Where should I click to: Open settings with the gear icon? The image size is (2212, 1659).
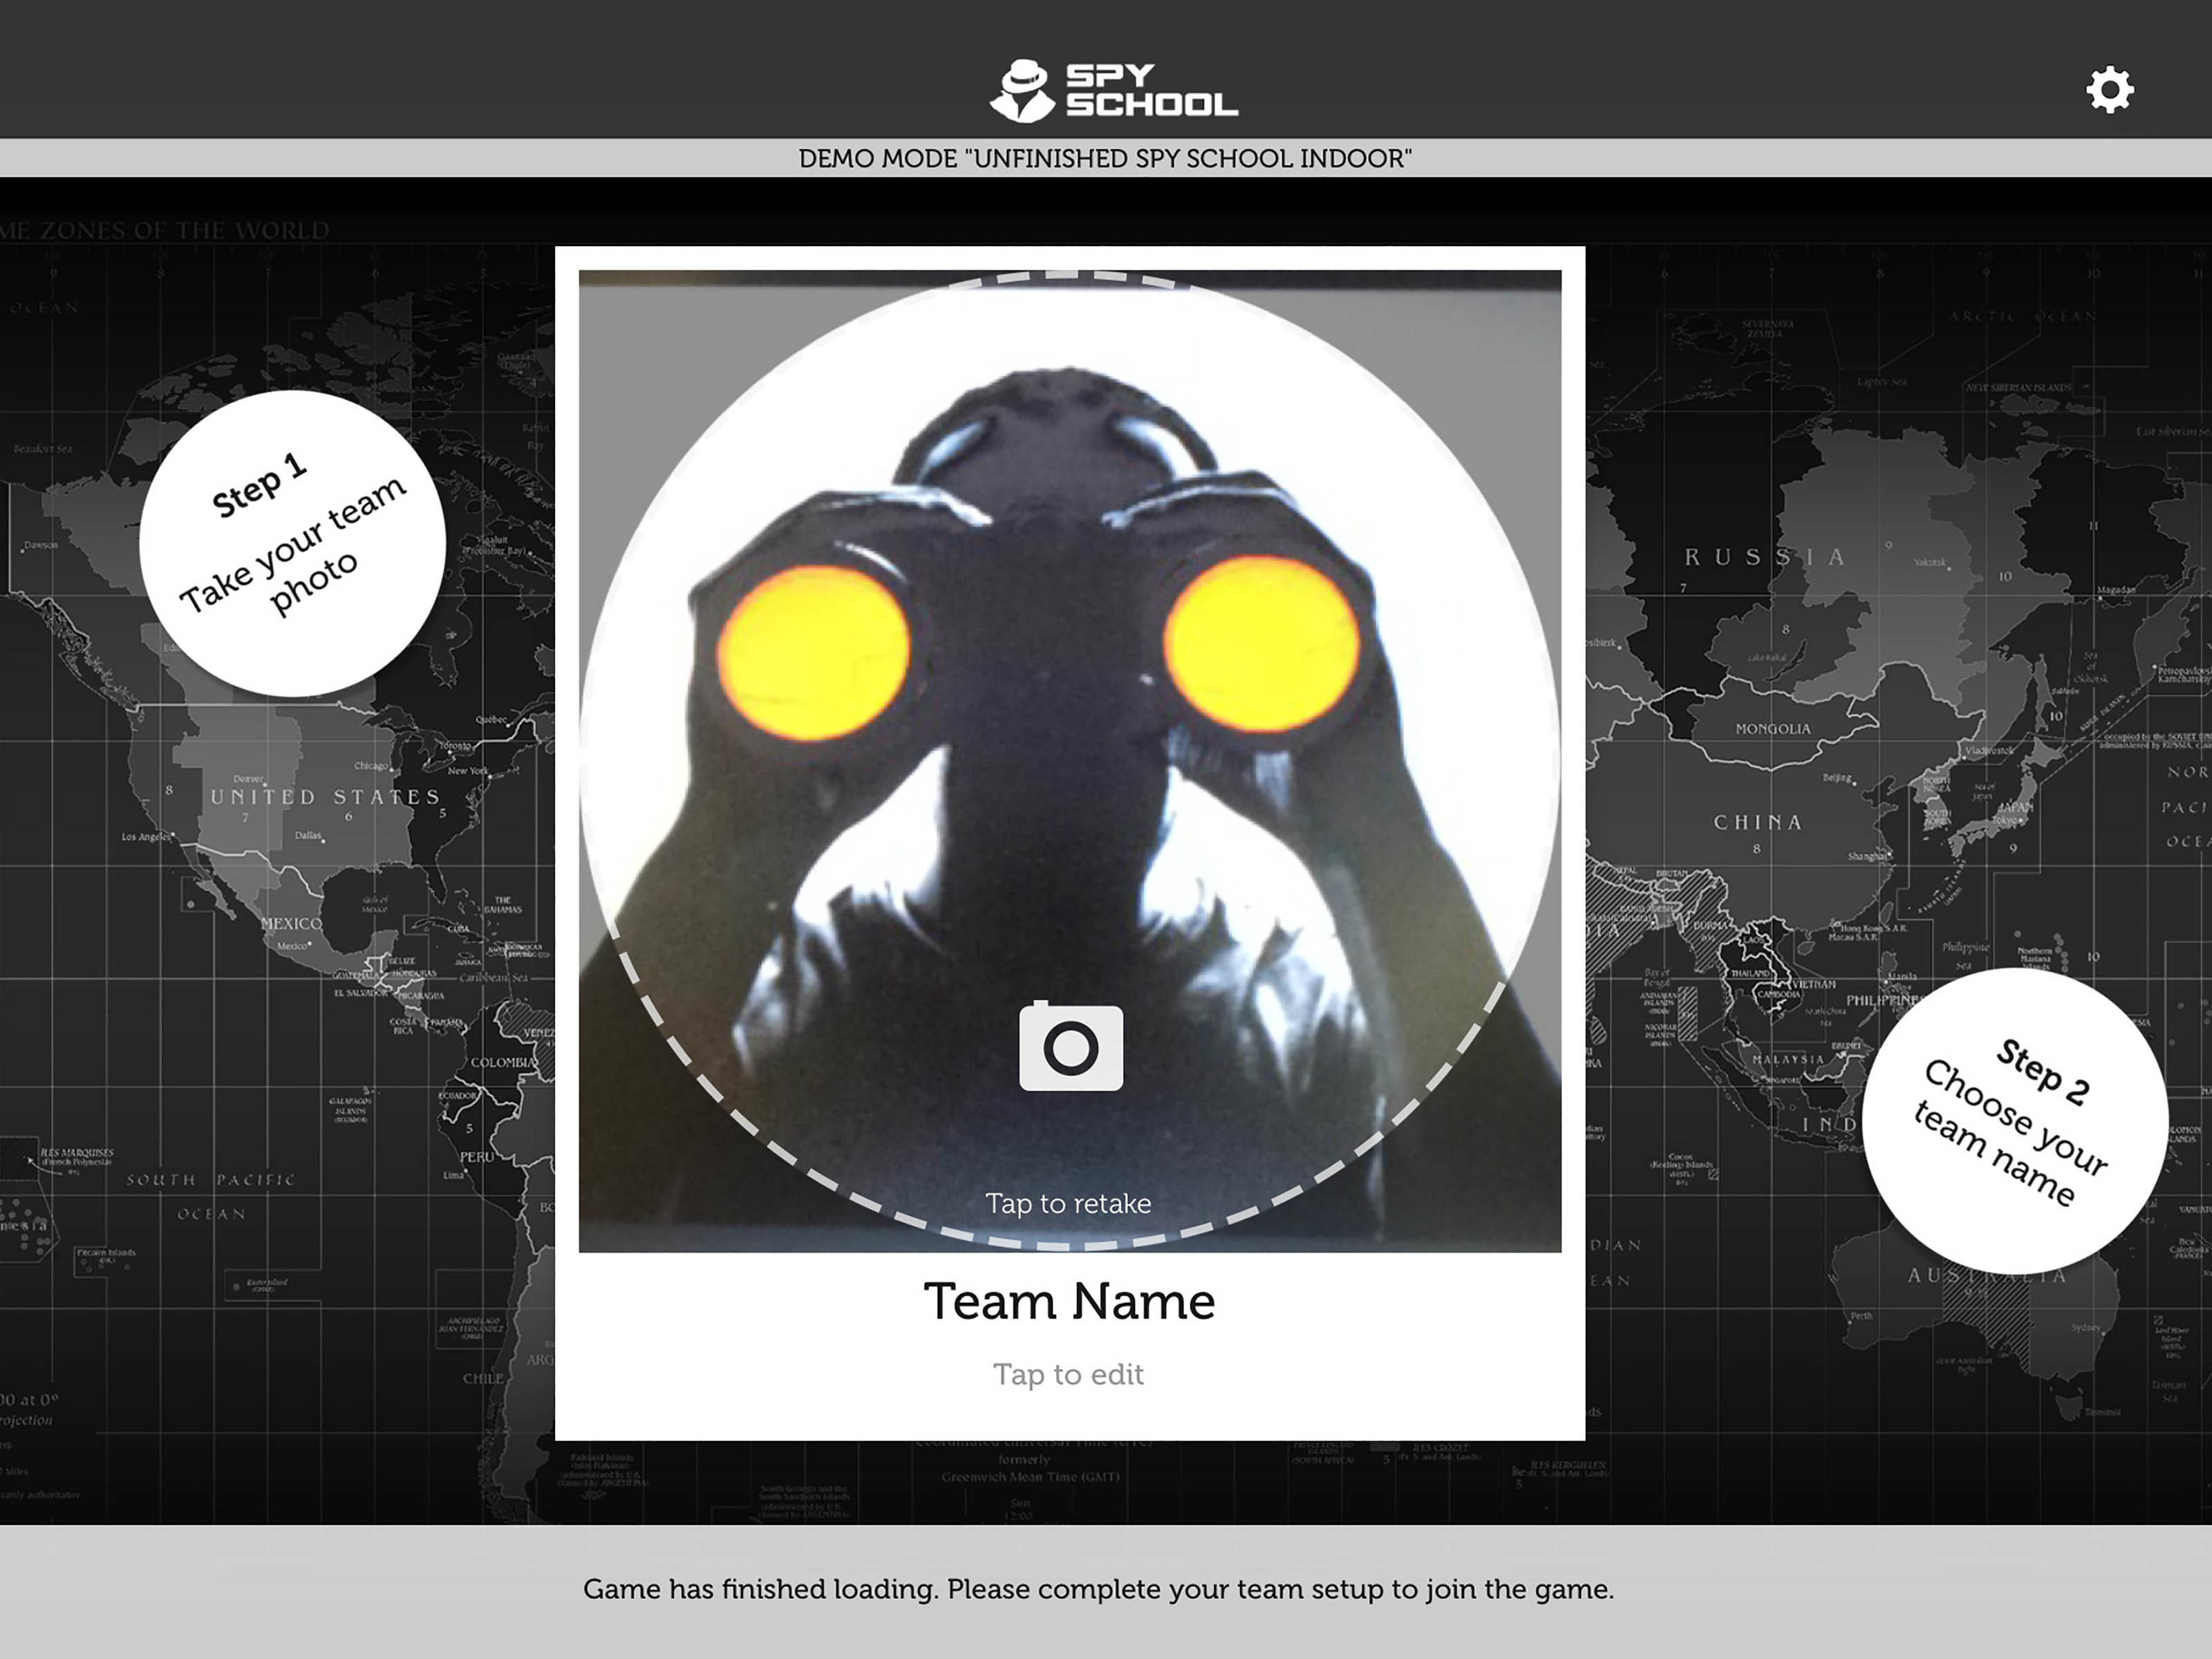(x=2110, y=90)
